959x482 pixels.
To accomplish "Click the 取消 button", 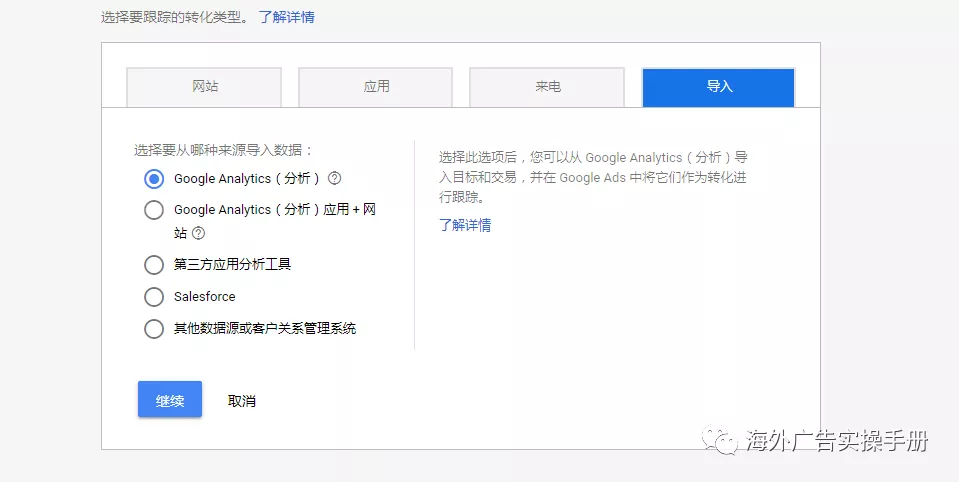I will point(242,401).
